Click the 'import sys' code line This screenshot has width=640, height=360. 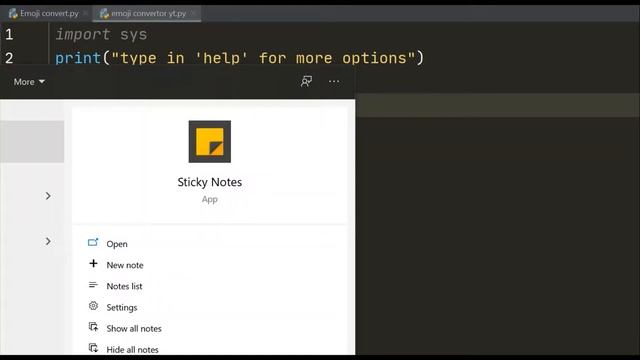pyautogui.click(x=101, y=35)
